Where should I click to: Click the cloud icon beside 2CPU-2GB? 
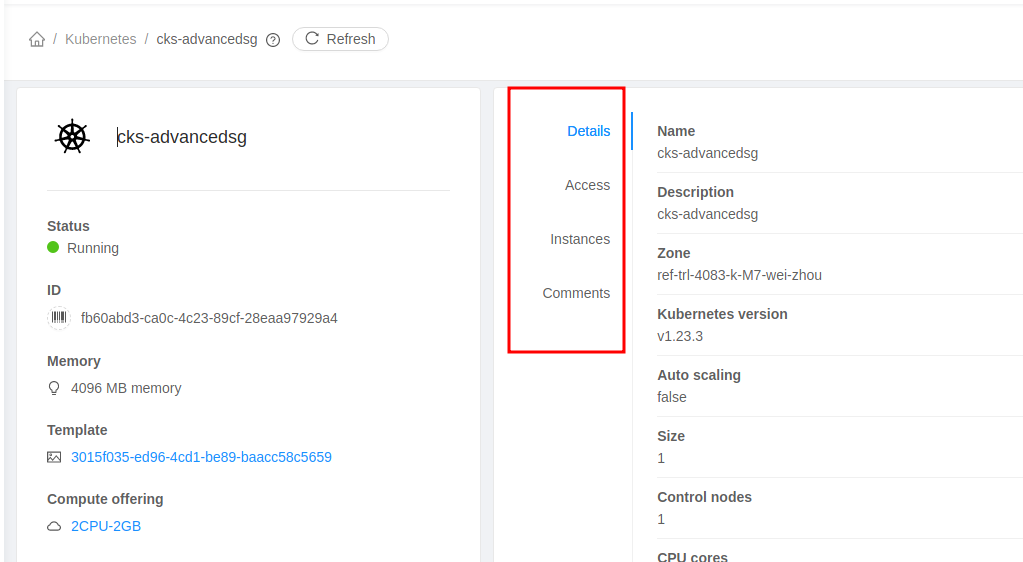pyautogui.click(x=54, y=526)
